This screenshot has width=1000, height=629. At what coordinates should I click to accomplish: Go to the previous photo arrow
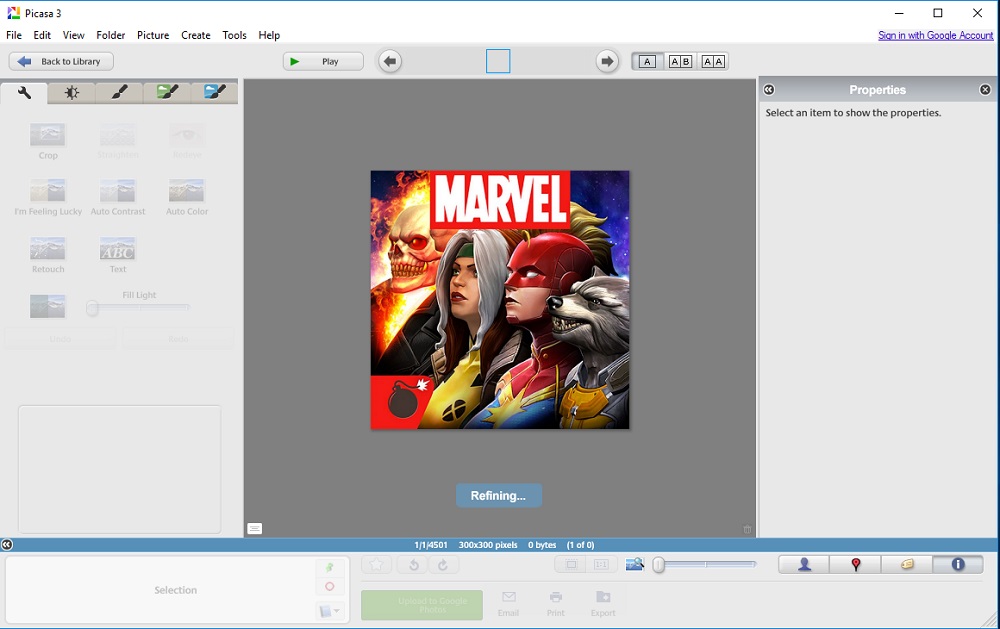click(x=390, y=62)
